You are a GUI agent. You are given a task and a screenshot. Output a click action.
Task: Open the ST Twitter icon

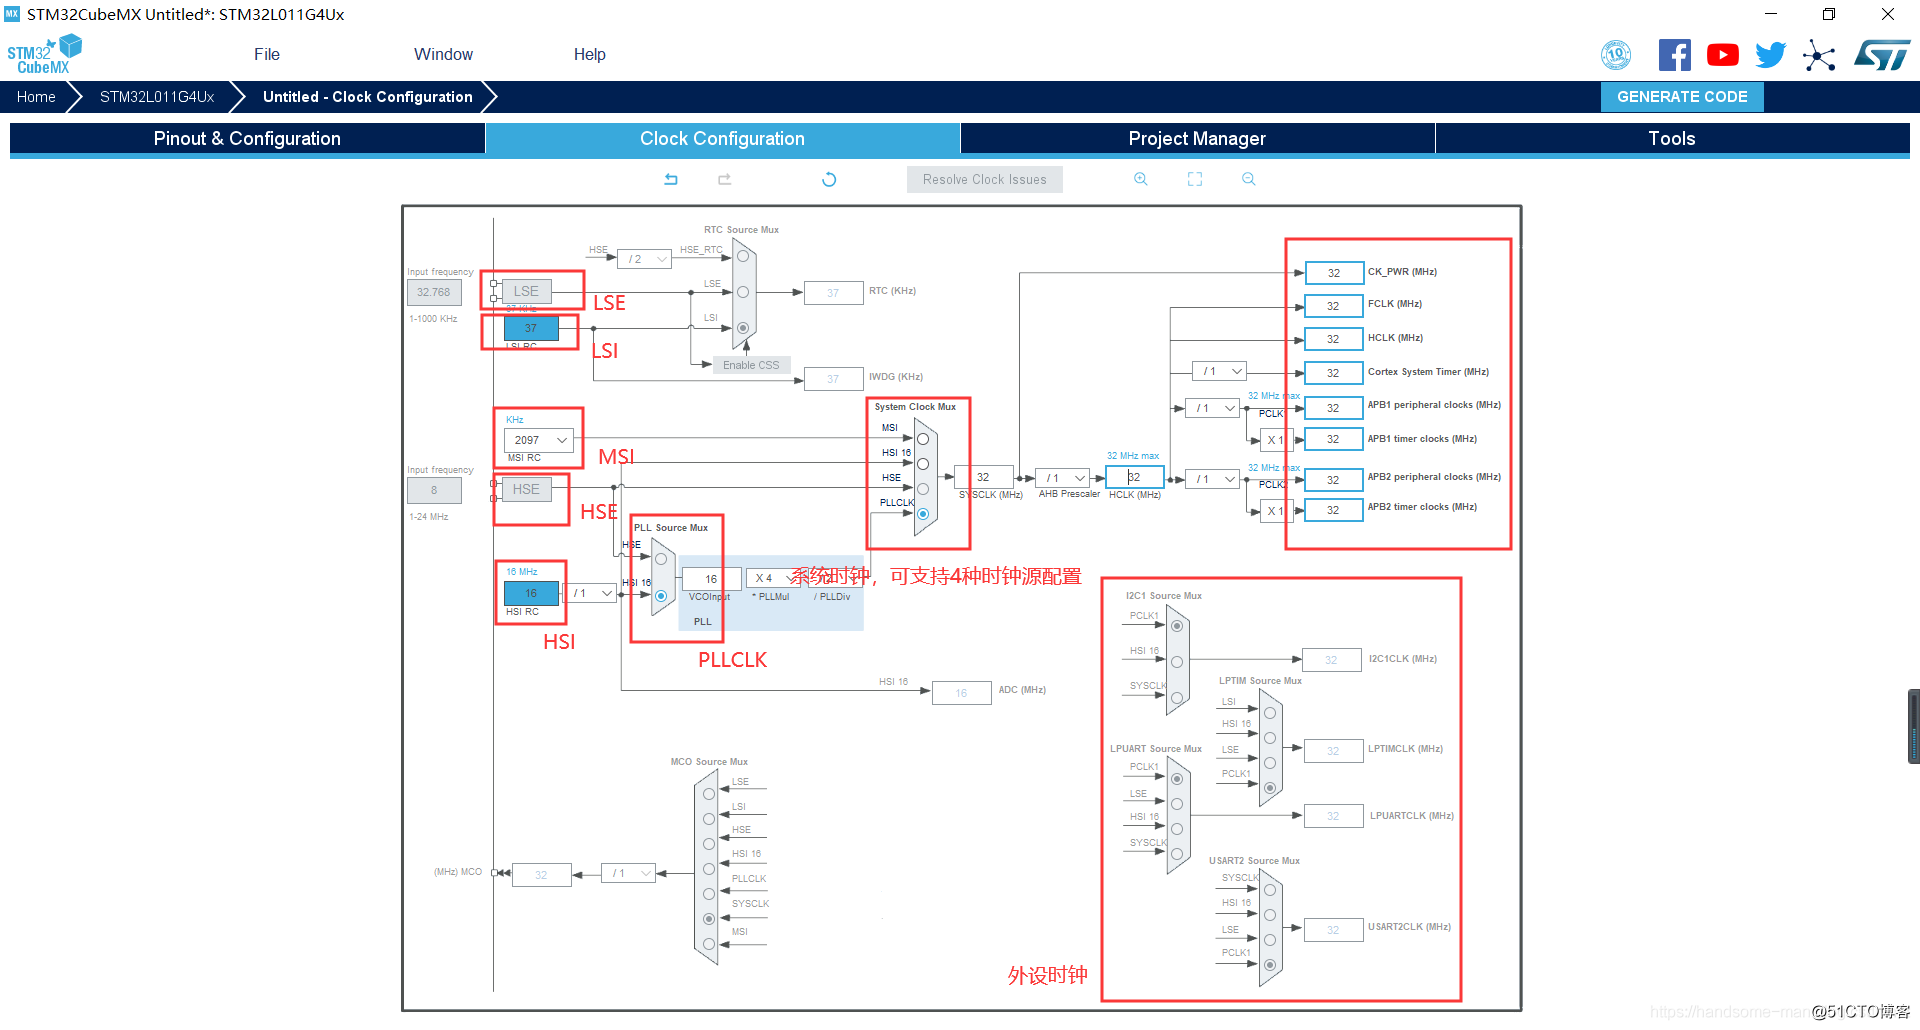click(x=1770, y=55)
